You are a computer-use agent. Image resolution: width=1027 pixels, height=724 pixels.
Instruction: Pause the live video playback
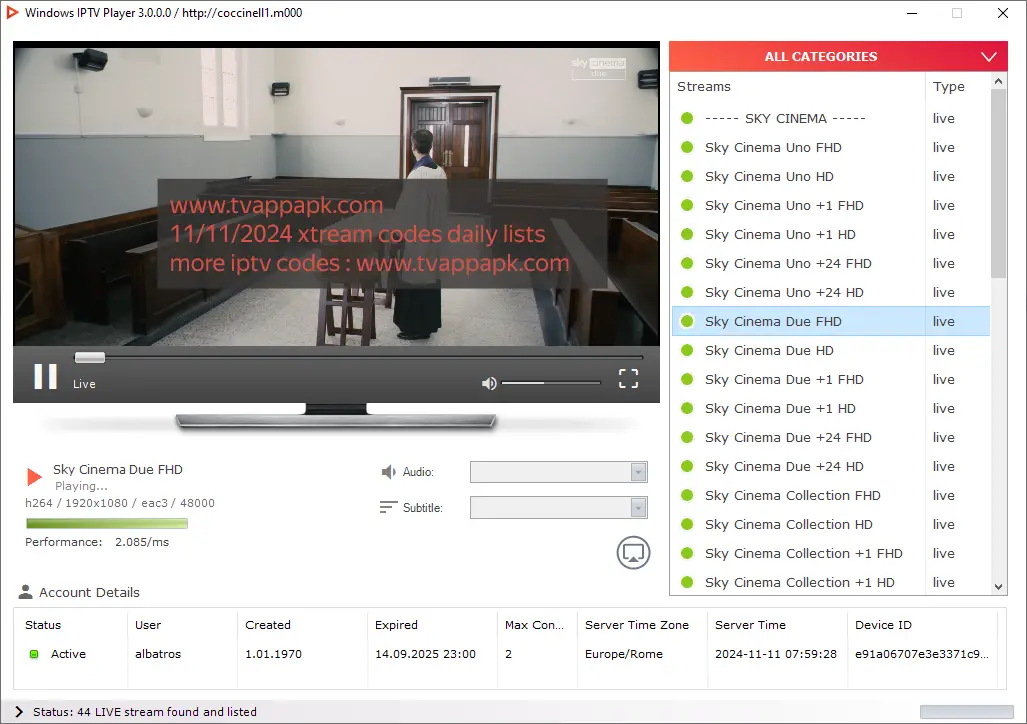(45, 377)
